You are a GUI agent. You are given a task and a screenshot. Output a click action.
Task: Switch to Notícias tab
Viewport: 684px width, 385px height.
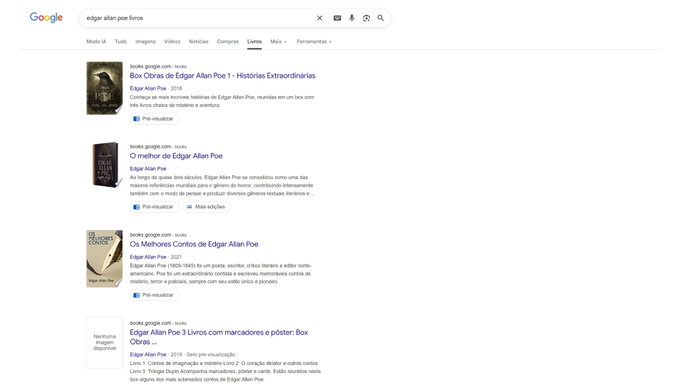198,41
